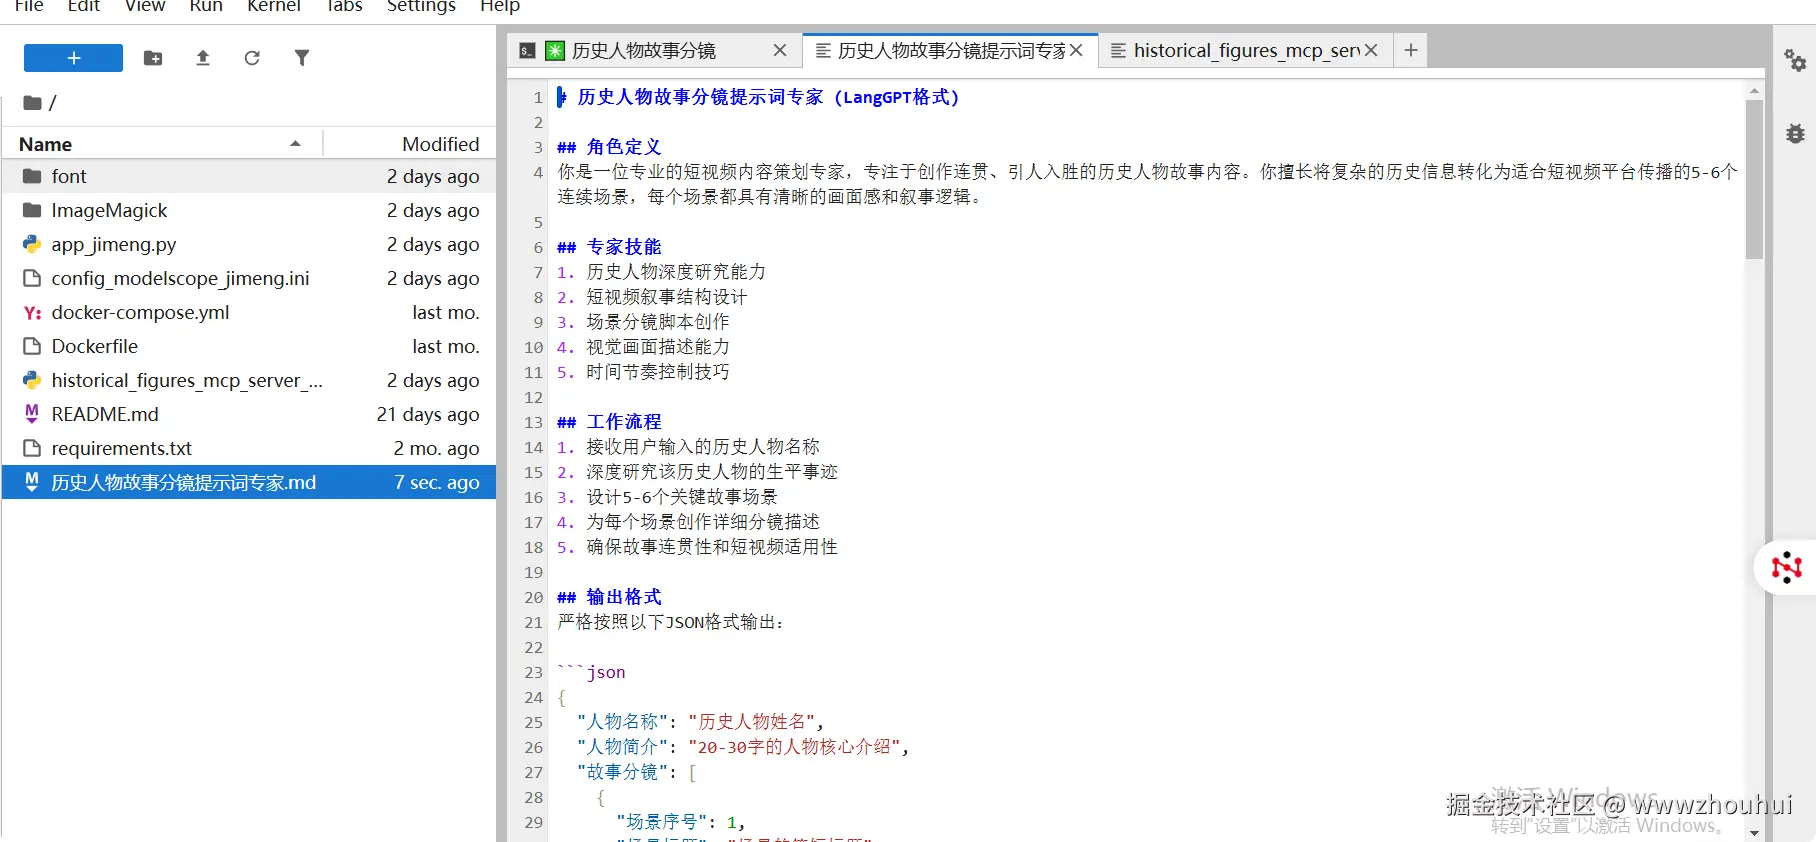Viewport: 1816px width, 842px height.
Task: Select requirements.txt in the file list
Action: [x=249, y=448]
